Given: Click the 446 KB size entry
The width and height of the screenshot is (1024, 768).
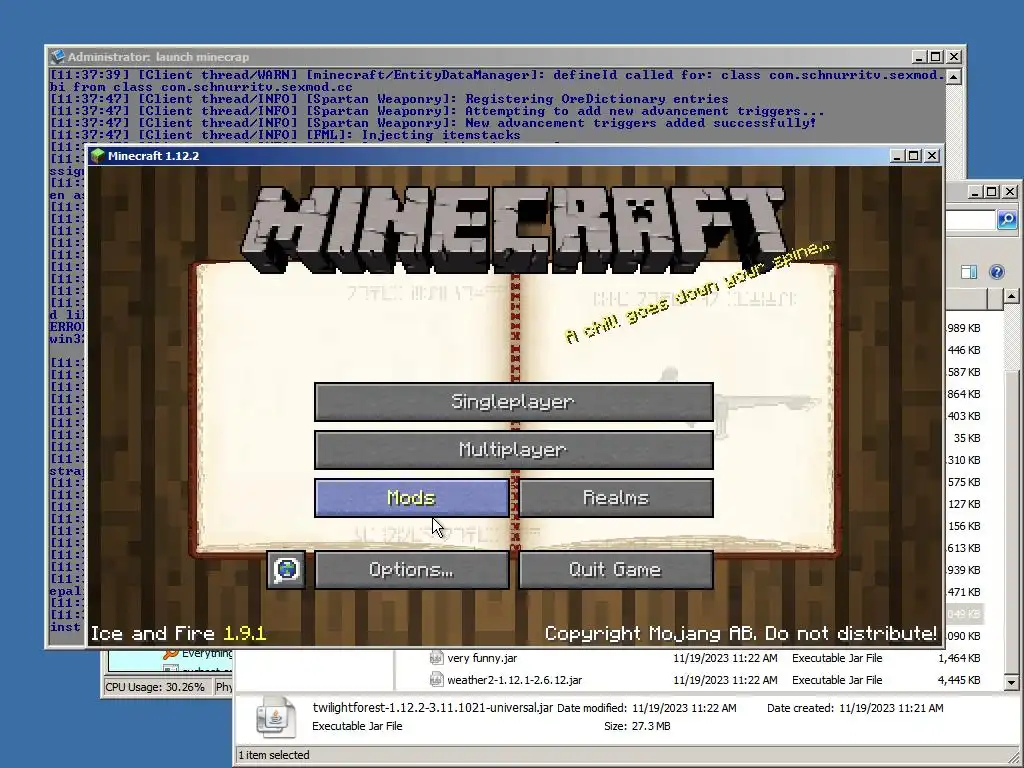Looking at the screenshot, I should point(964,350).
